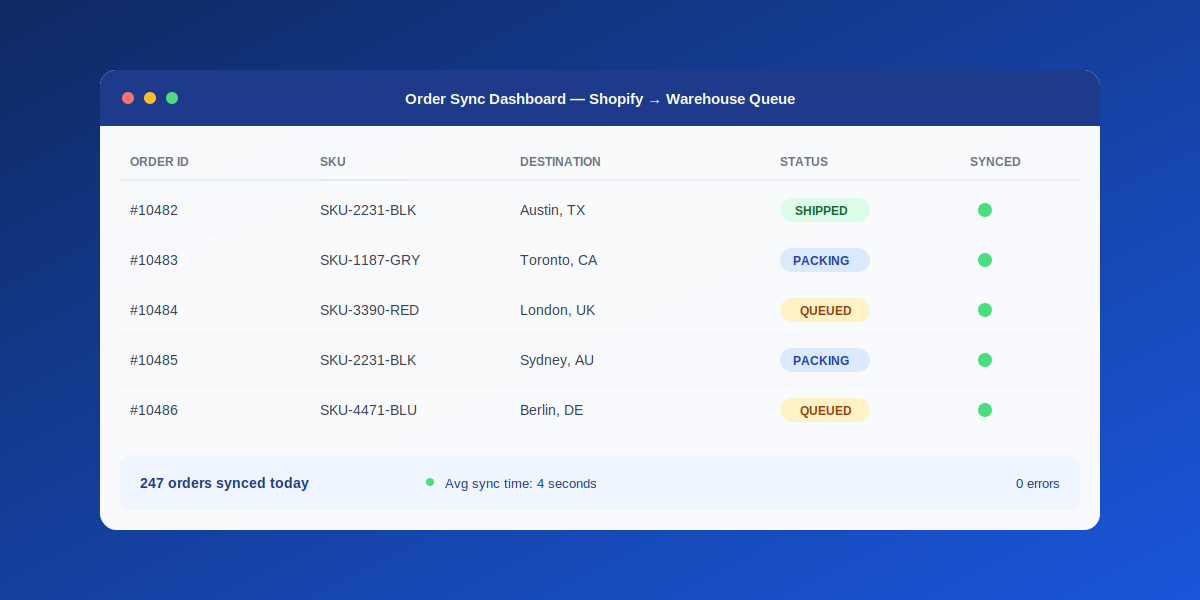Click the QUEUED badge for order #10484
Screen dimensions: 1200x600
825,310
